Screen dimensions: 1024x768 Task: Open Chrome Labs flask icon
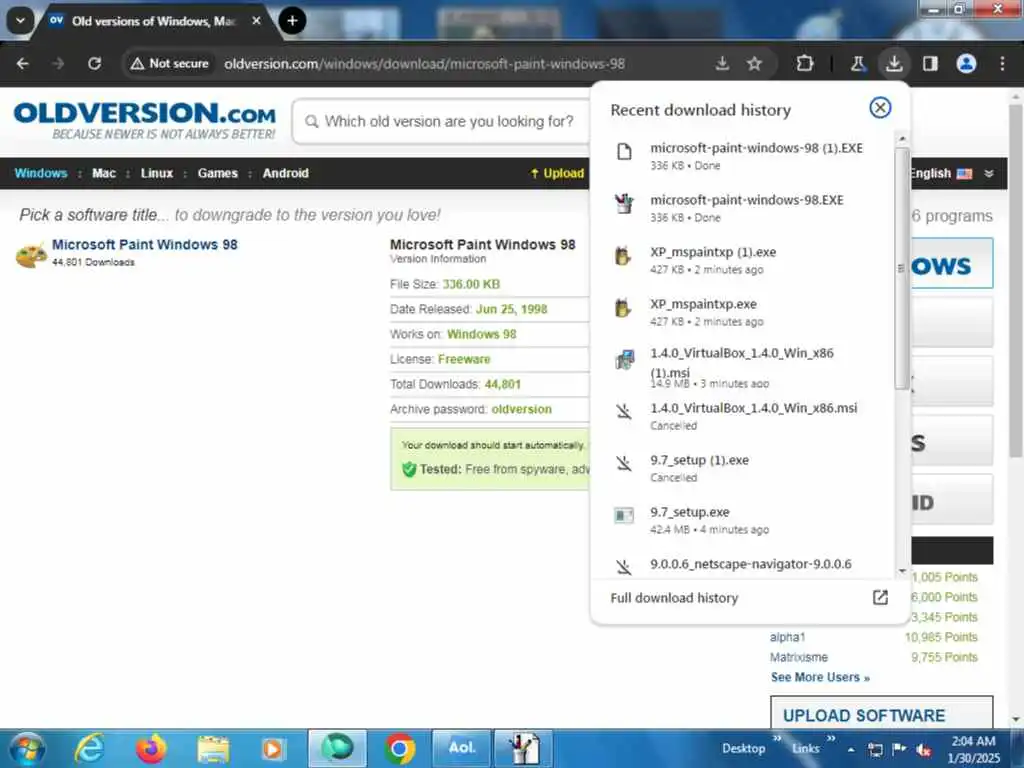(857, 63)
